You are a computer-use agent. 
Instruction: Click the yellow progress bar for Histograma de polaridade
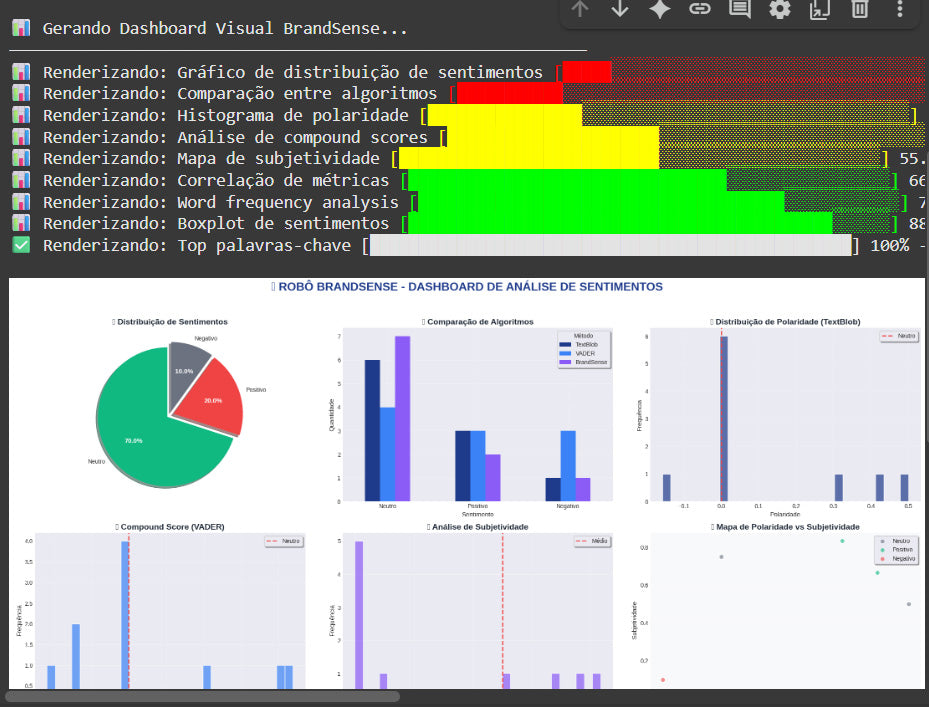tap(505, 115)
